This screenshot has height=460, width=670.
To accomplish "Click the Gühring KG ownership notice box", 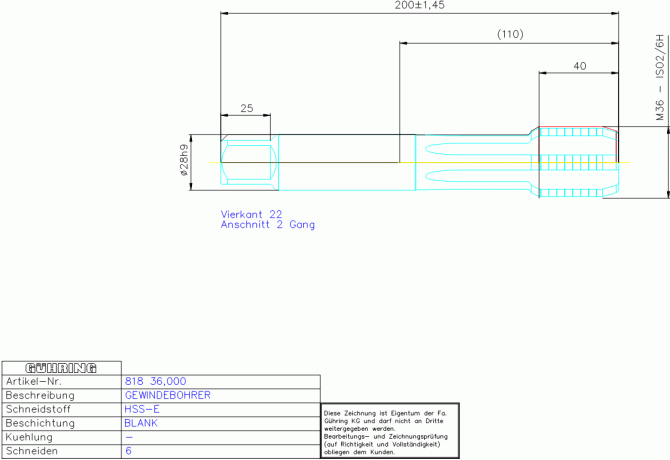I will pyautogui.click(x=390, y=431).
